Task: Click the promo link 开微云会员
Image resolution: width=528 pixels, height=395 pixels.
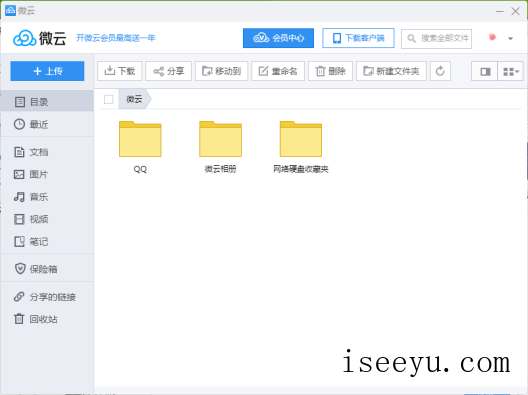Action: pyautogui.click(x=116, y=38)
